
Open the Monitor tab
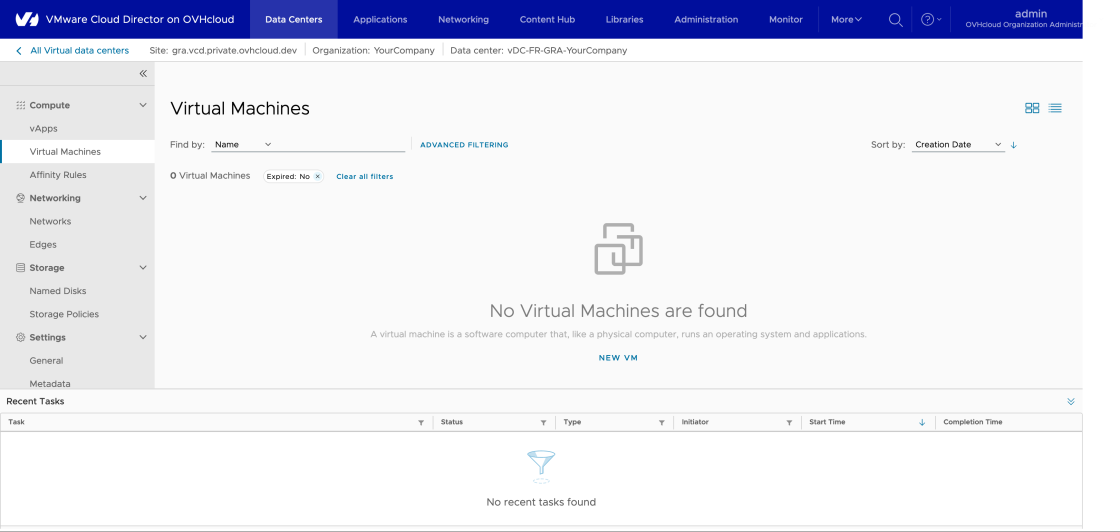786,19
